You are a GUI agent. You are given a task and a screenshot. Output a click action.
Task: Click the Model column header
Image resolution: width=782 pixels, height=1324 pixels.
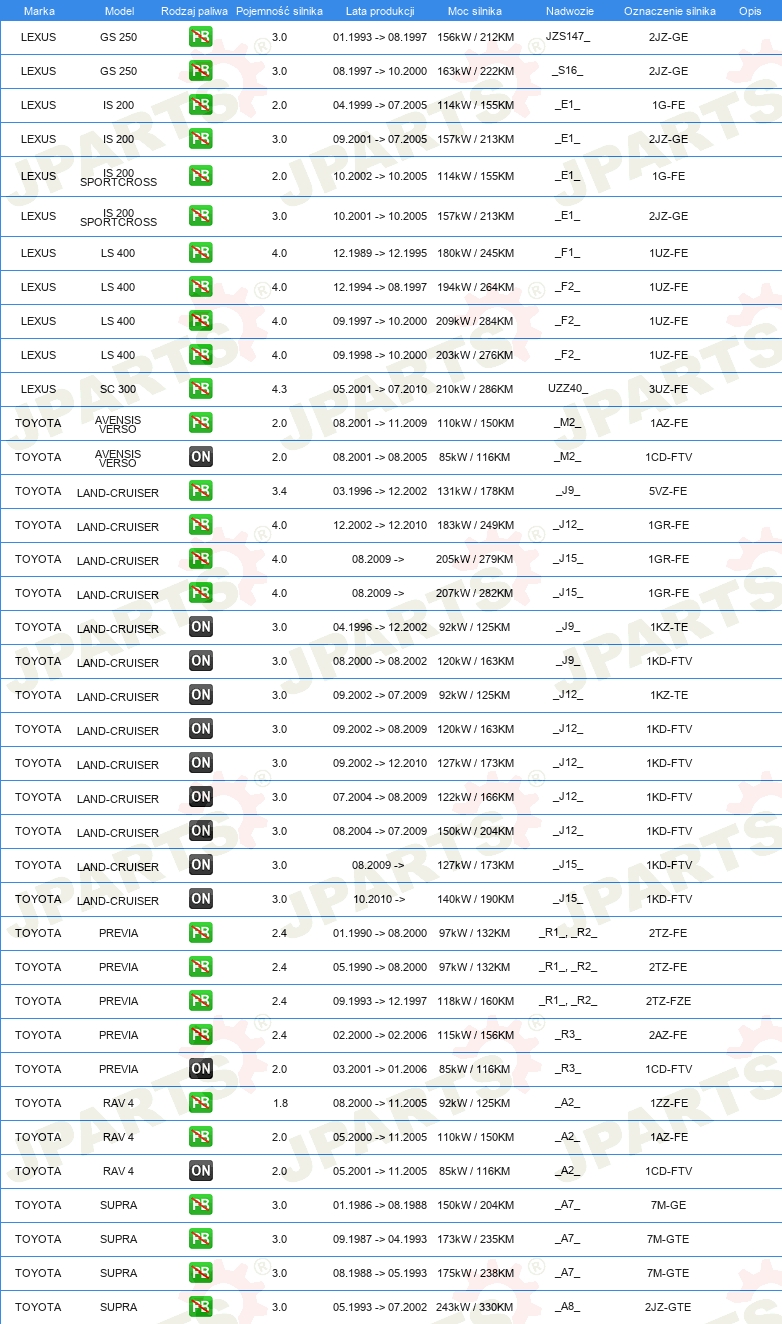[119, 11]
